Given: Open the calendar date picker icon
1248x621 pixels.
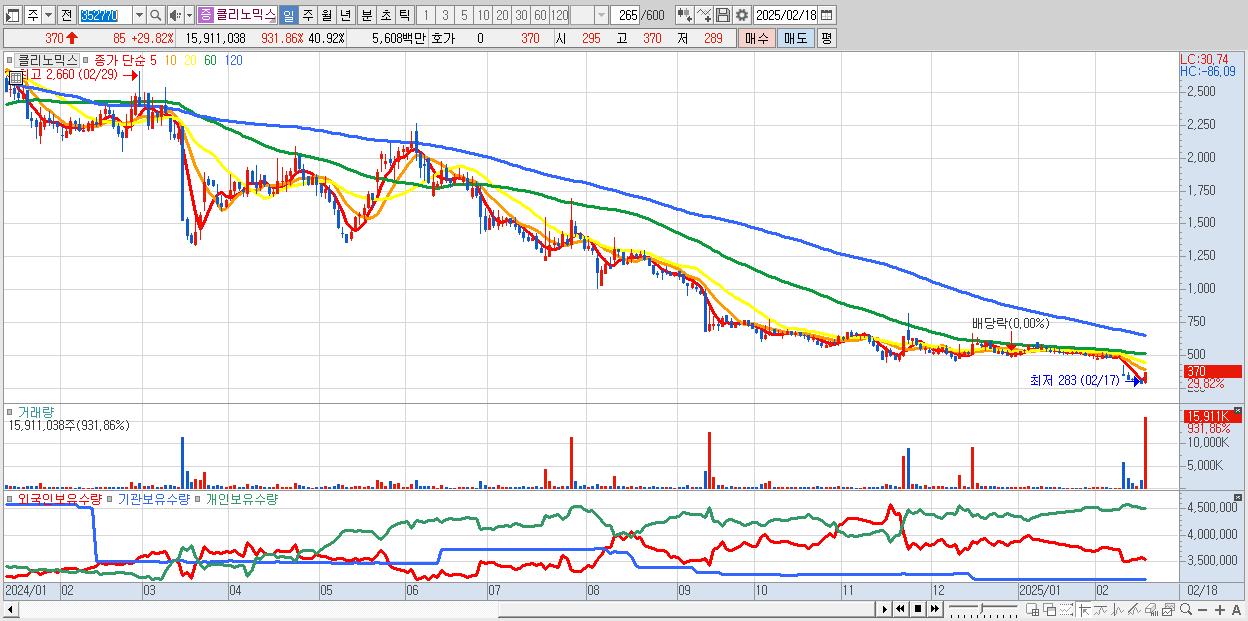Looking at the screenshot, I should click(x=827, y=15).
